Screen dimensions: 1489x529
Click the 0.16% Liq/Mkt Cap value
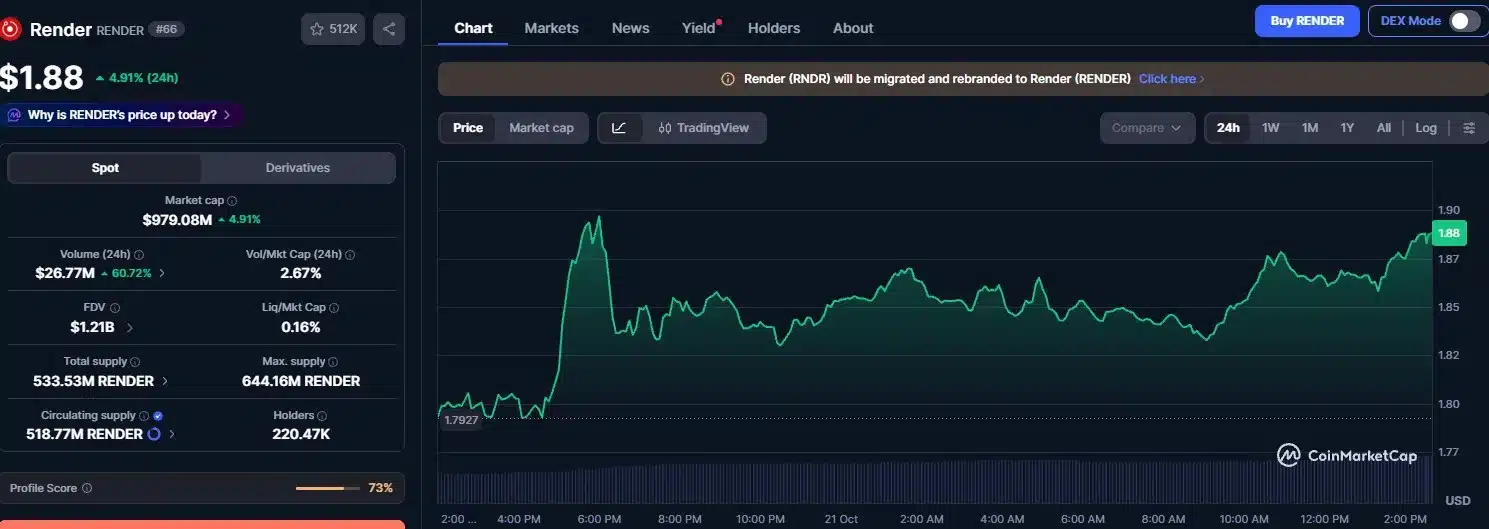point(301,327)
